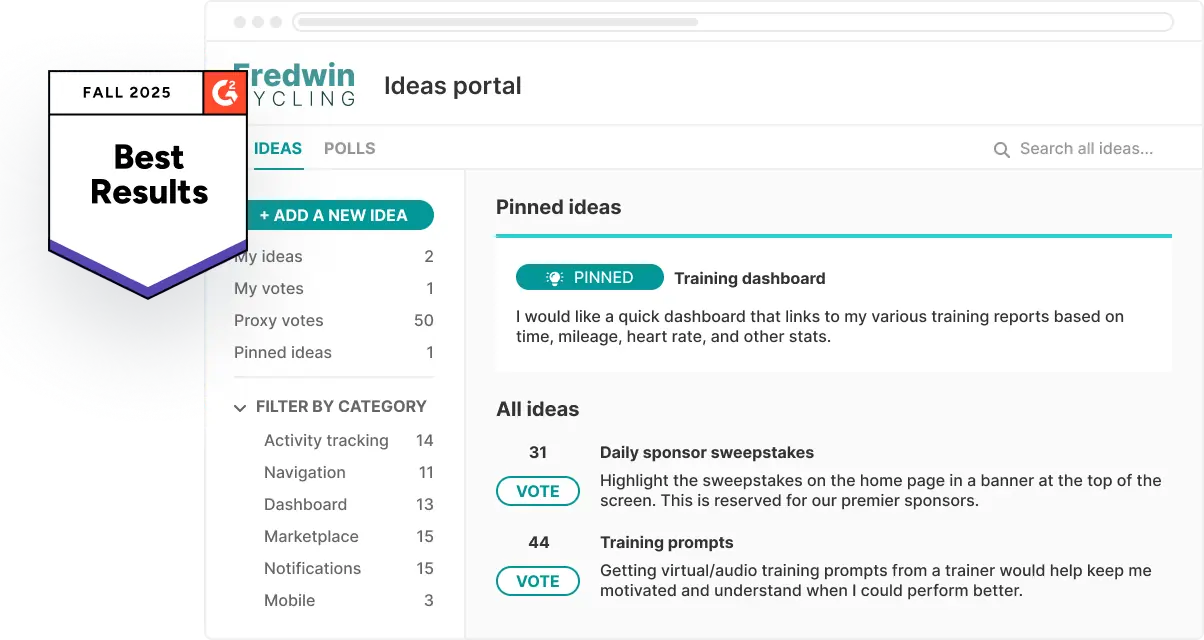Filter by Marketplace category

(x=311, y=537)
